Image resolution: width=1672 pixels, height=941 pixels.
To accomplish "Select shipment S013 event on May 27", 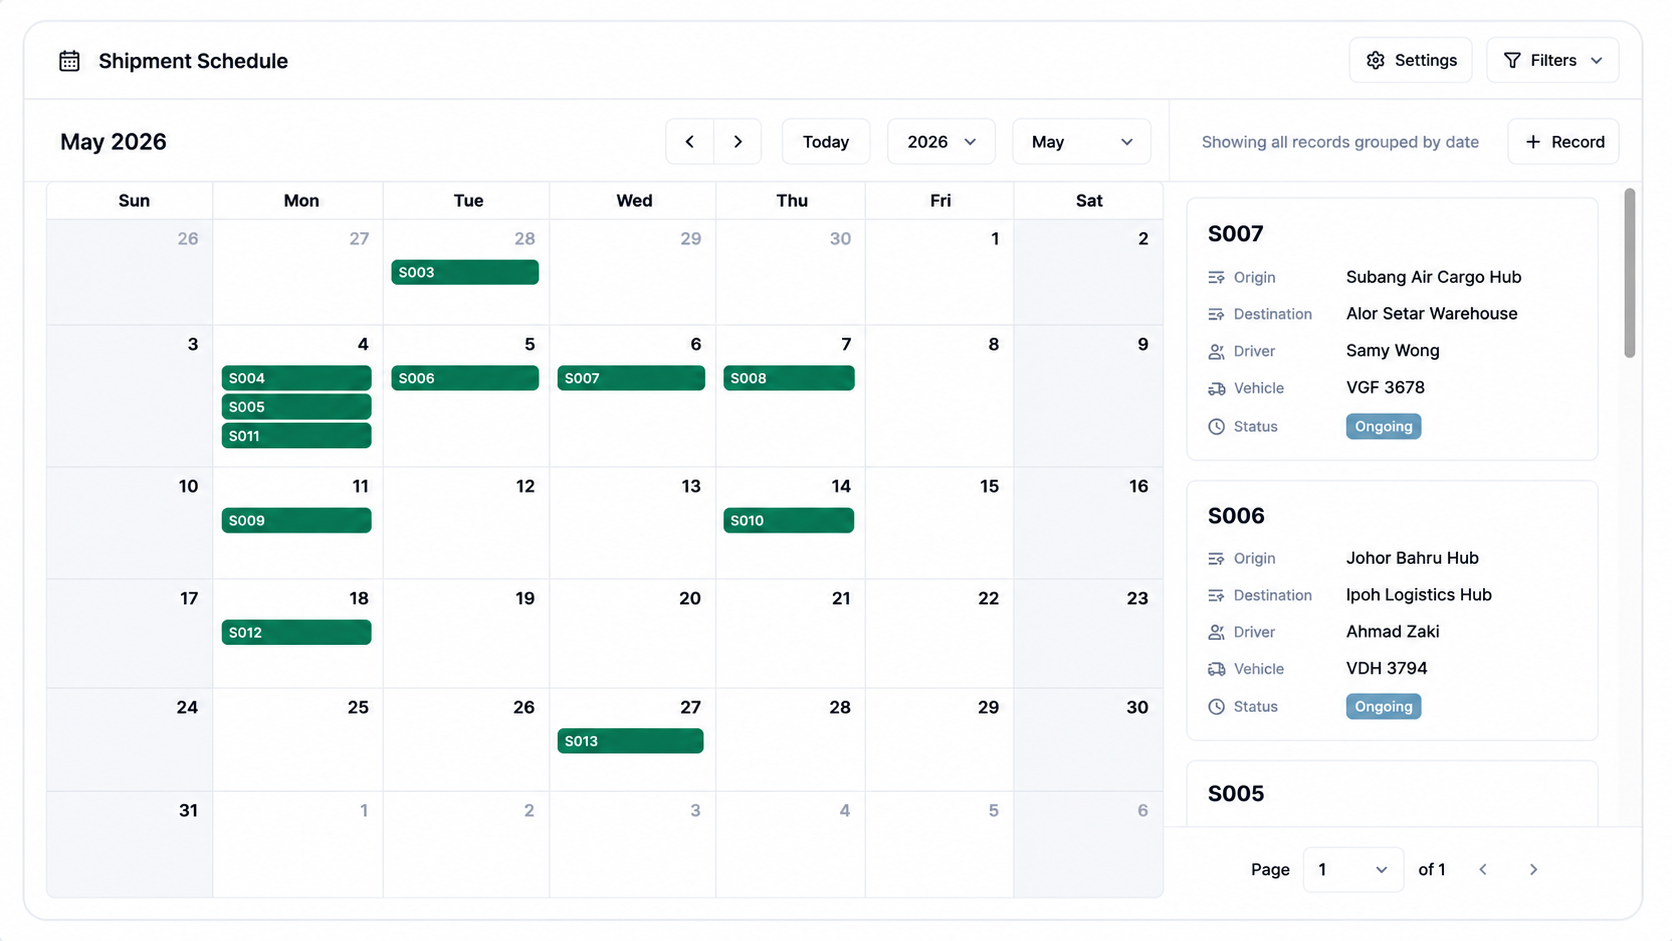I will click(x=631, y=741).
